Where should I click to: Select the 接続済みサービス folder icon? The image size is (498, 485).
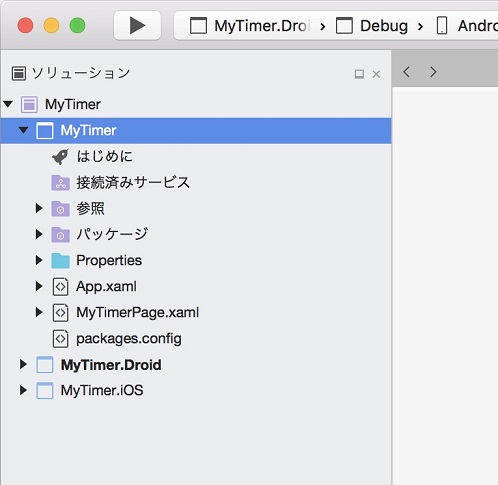tap(60, 183)
